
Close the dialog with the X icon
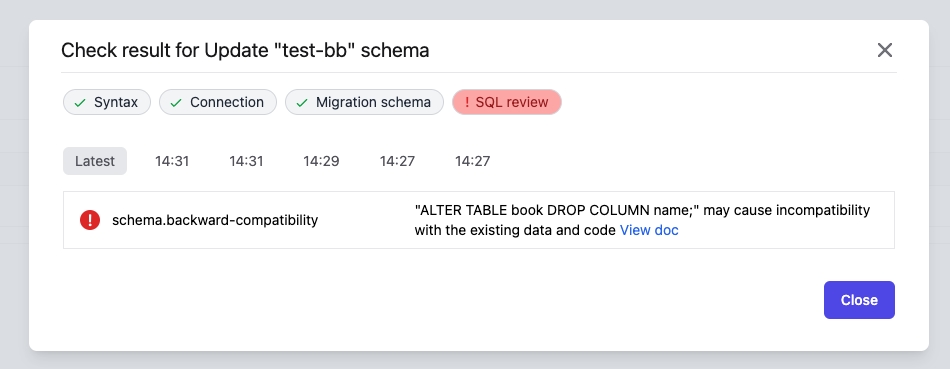pos(885,50)
